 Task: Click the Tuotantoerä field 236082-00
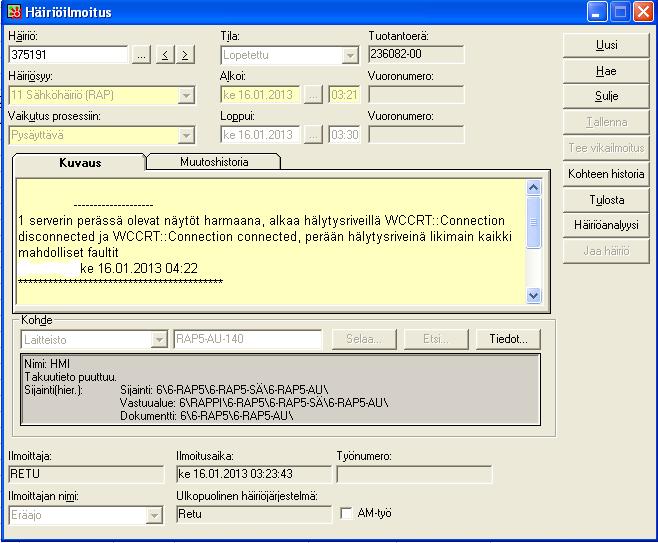(416, 54)
